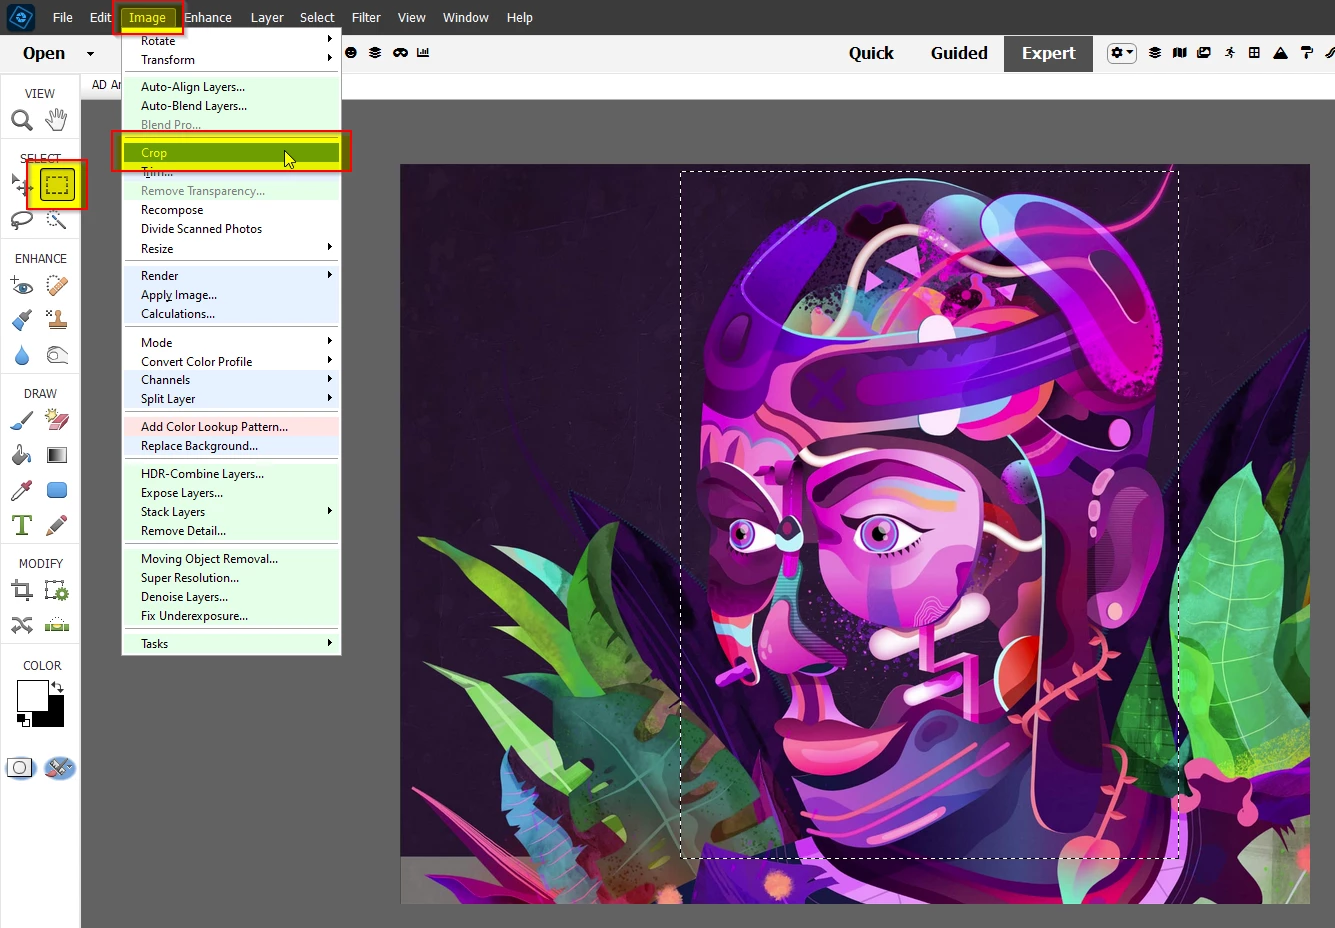This screenshot has height=928, width=1335.
Task: Choose Super Resolution...
Action: click(231, 578)
